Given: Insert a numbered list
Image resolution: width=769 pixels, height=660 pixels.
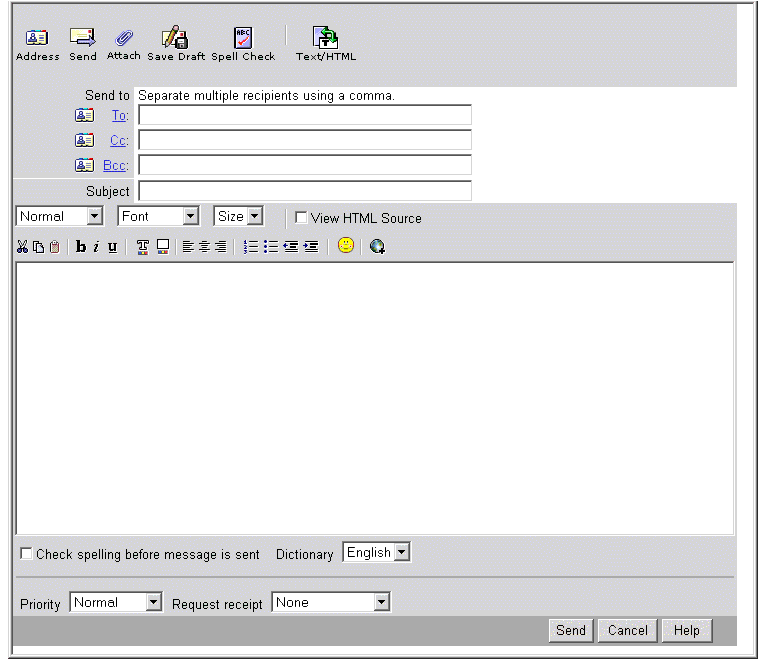Looking at the screenshot, I should pyautogui.click(x=251, y=247).
